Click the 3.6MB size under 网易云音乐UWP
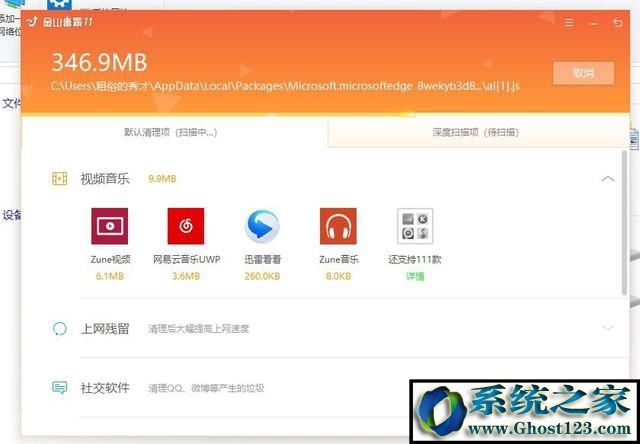Viewport: 640px width, 444px height. [x=186, y=276]
